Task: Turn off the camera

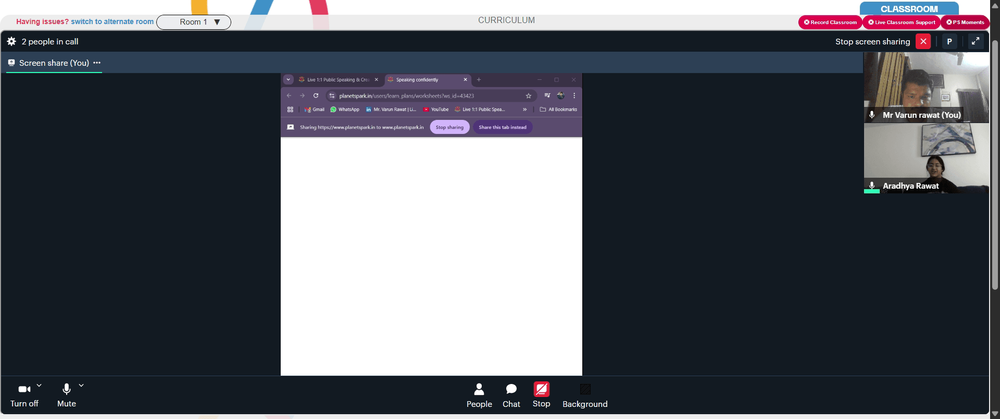Action: 24,395
